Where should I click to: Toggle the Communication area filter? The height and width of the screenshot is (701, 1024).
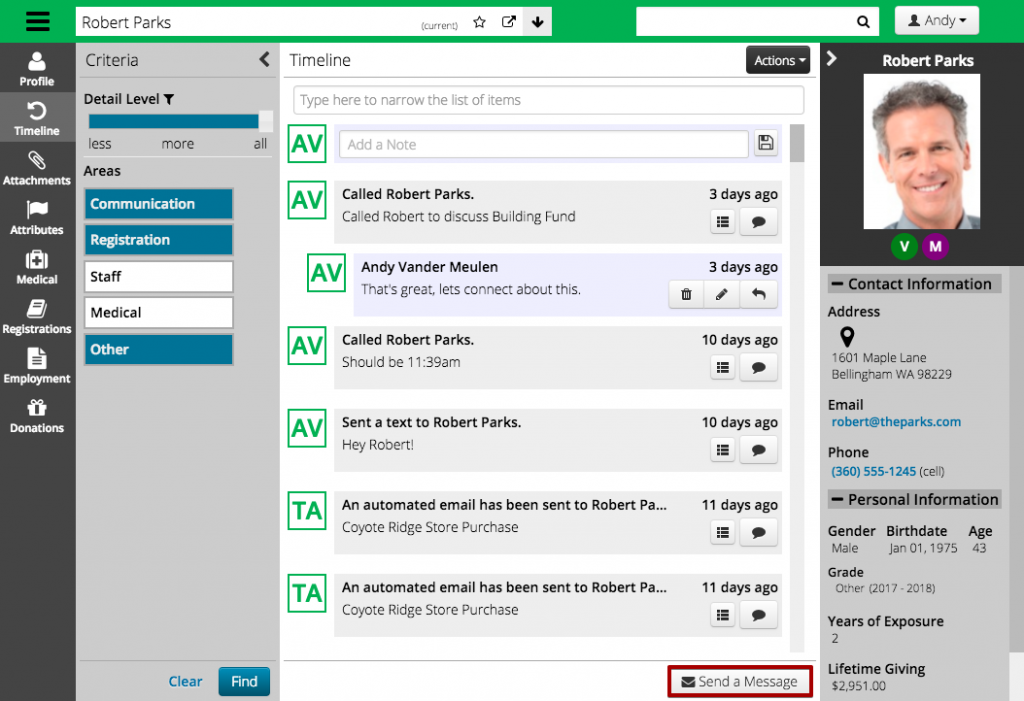pyautogui.click(x=158, y=204)
